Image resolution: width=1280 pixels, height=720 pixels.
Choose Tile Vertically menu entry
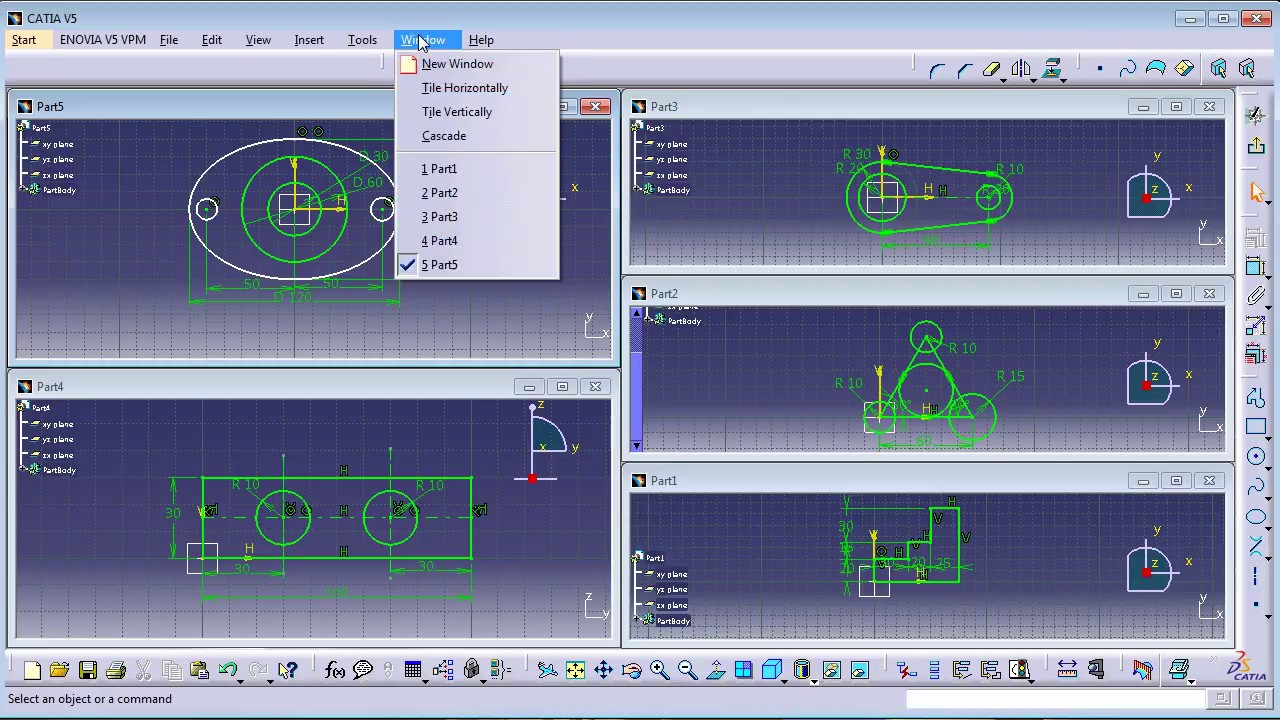tap(477, 112)
